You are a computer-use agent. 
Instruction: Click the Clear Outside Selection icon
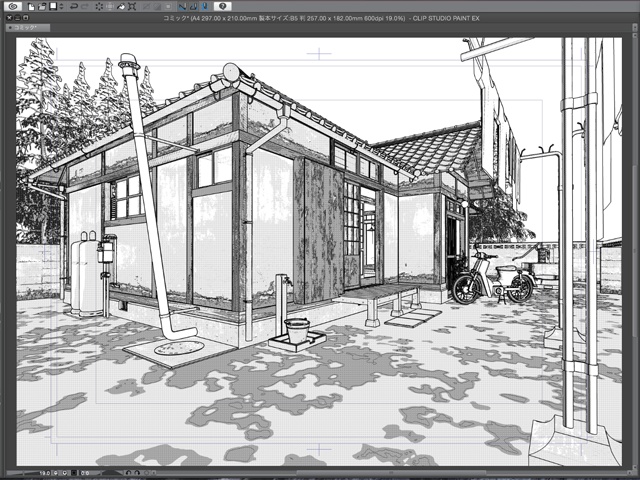(110, 6)
